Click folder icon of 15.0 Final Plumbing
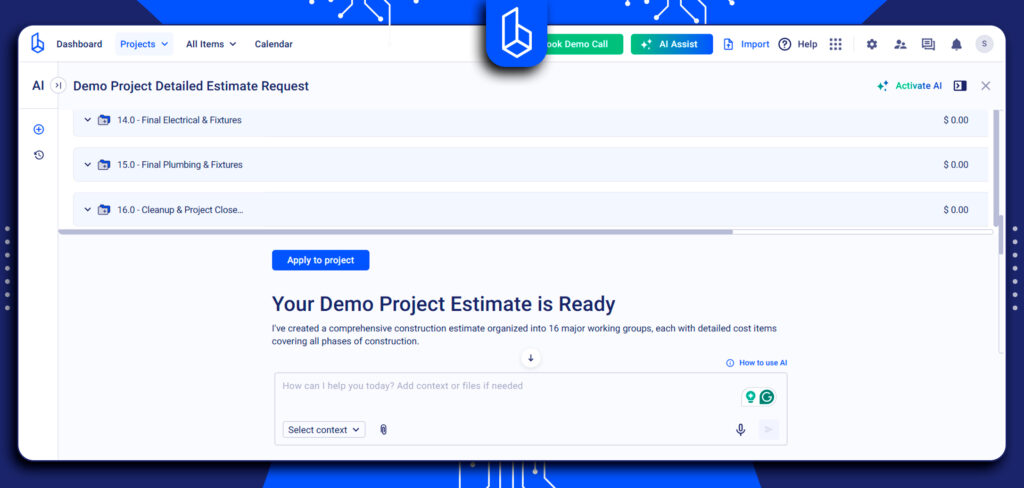 pos(104,165)
